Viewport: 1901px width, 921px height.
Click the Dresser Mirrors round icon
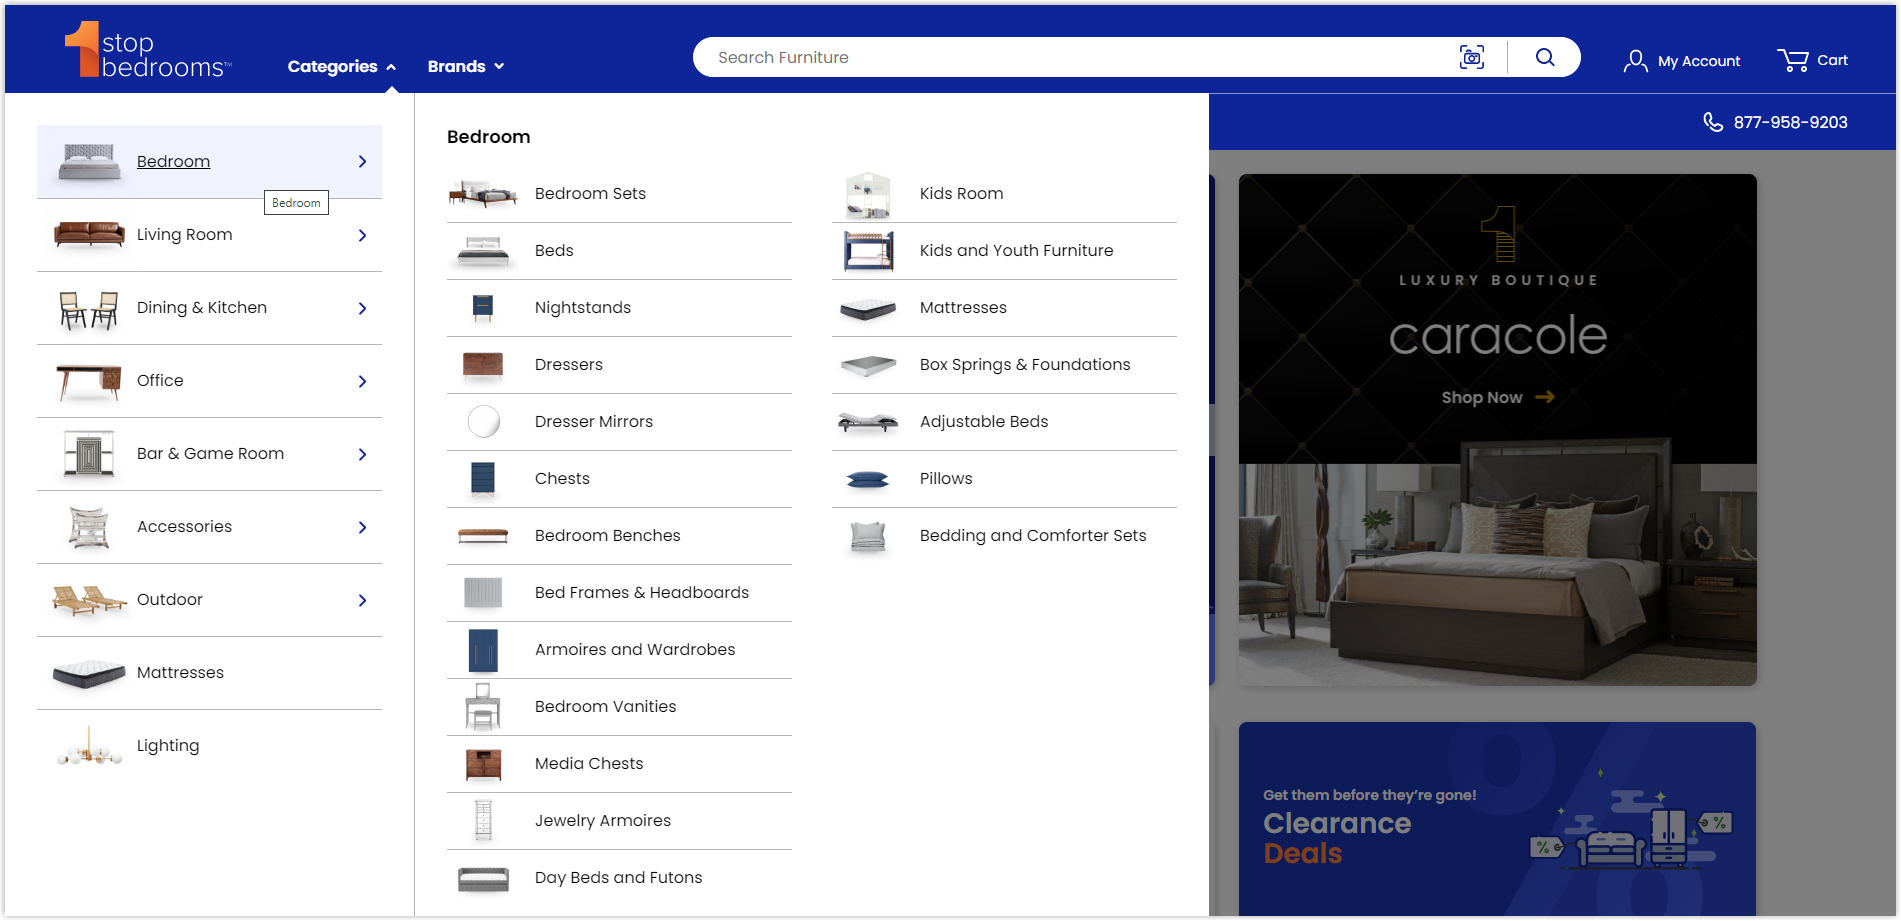click(x=483, y=422)
